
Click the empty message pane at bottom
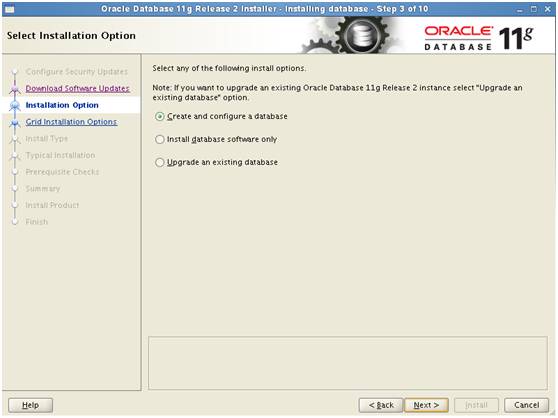point(348,363)
